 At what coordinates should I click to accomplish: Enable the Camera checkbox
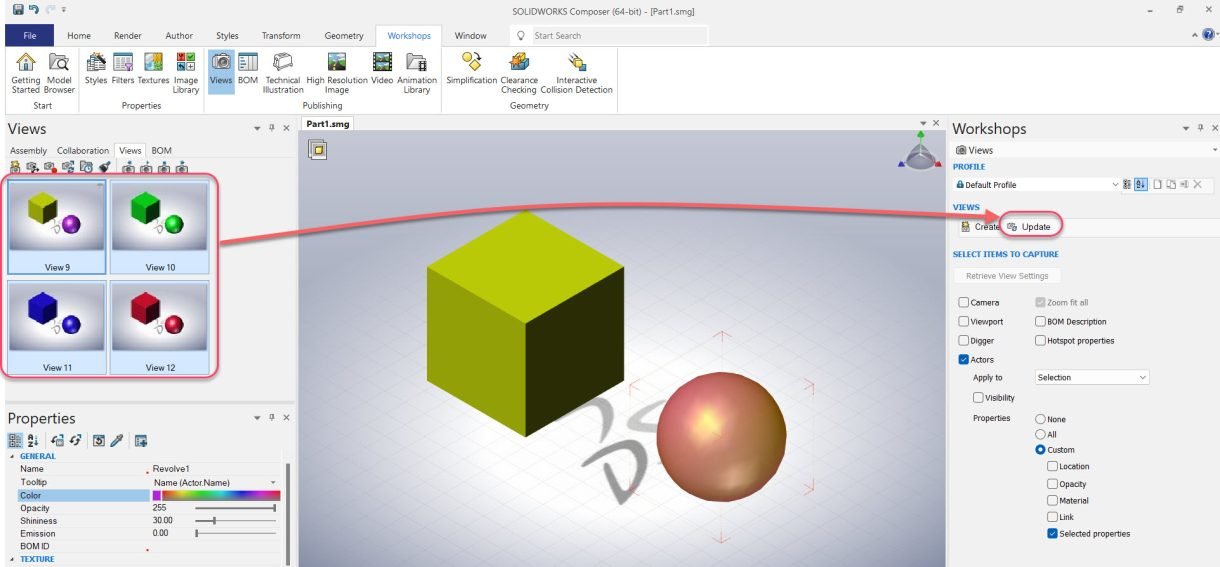click(x=964, y=302)
